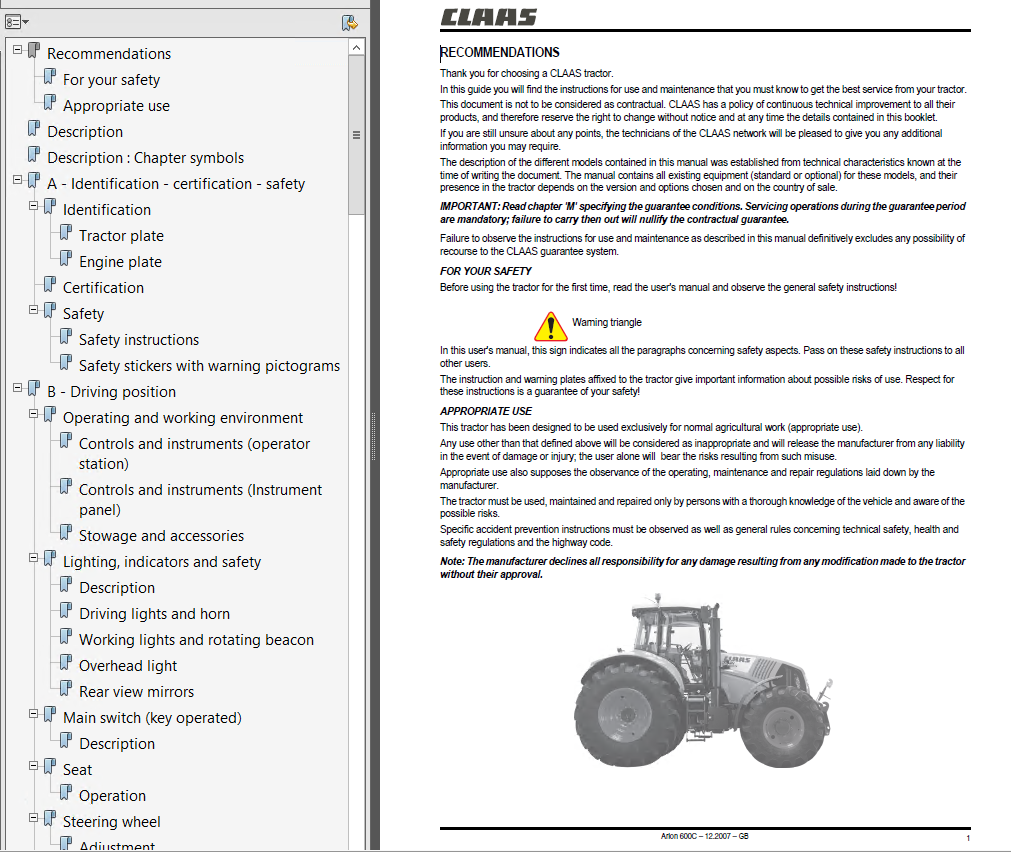Click the Engine plate bookmark icon

(x=66, y=258)
